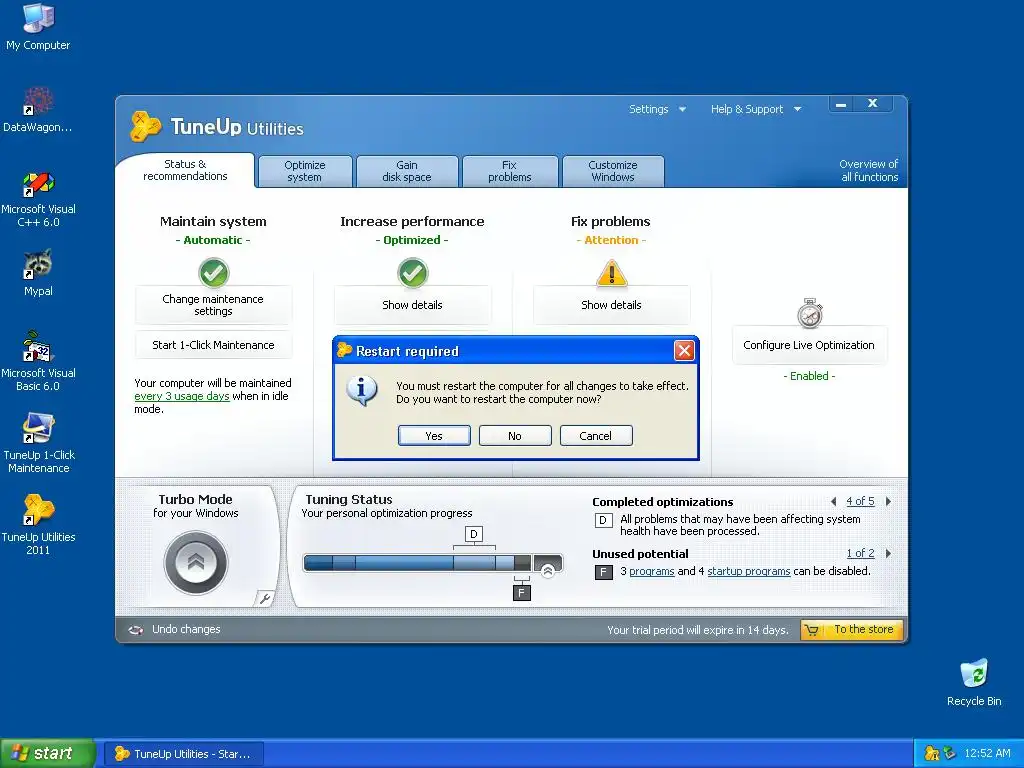Open the programs link in Unused potential

[x=652, y=571]
